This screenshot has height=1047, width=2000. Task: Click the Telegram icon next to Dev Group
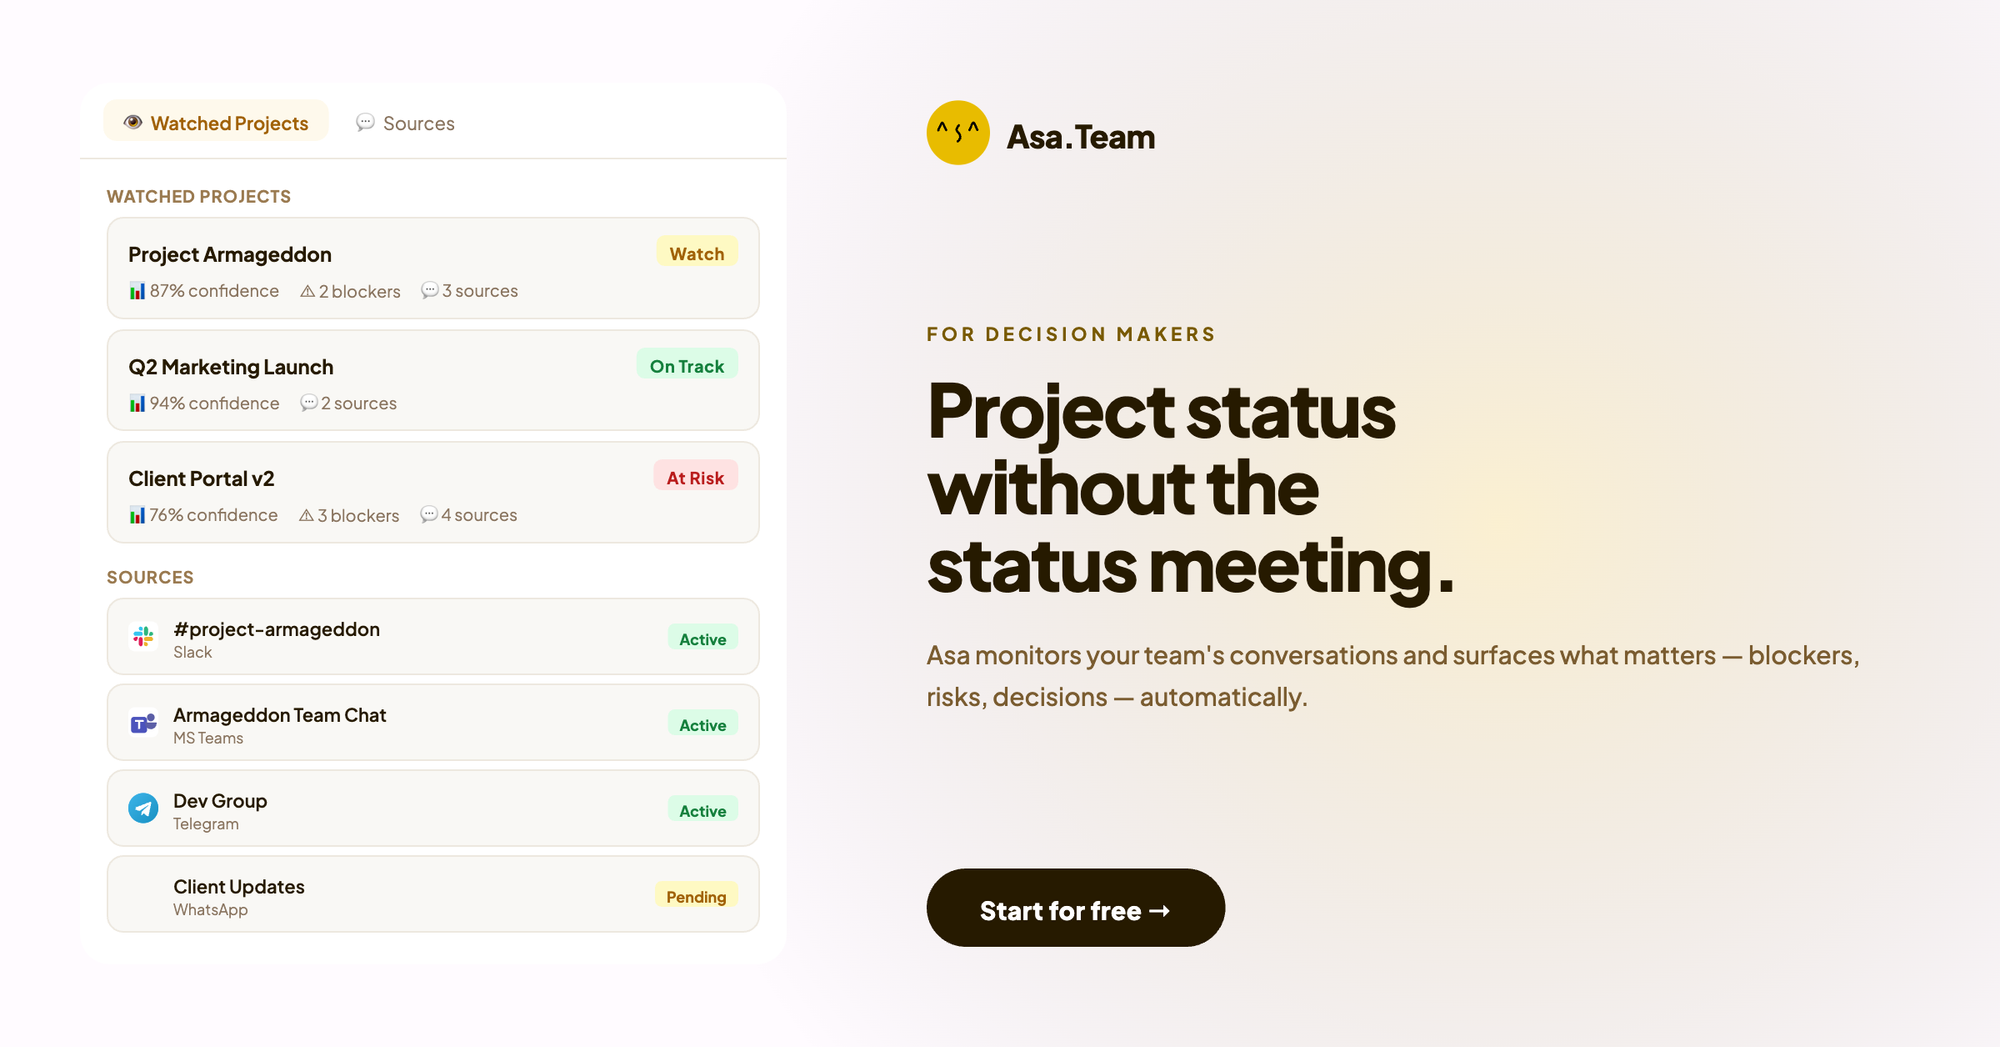click(x=143, y=808)
